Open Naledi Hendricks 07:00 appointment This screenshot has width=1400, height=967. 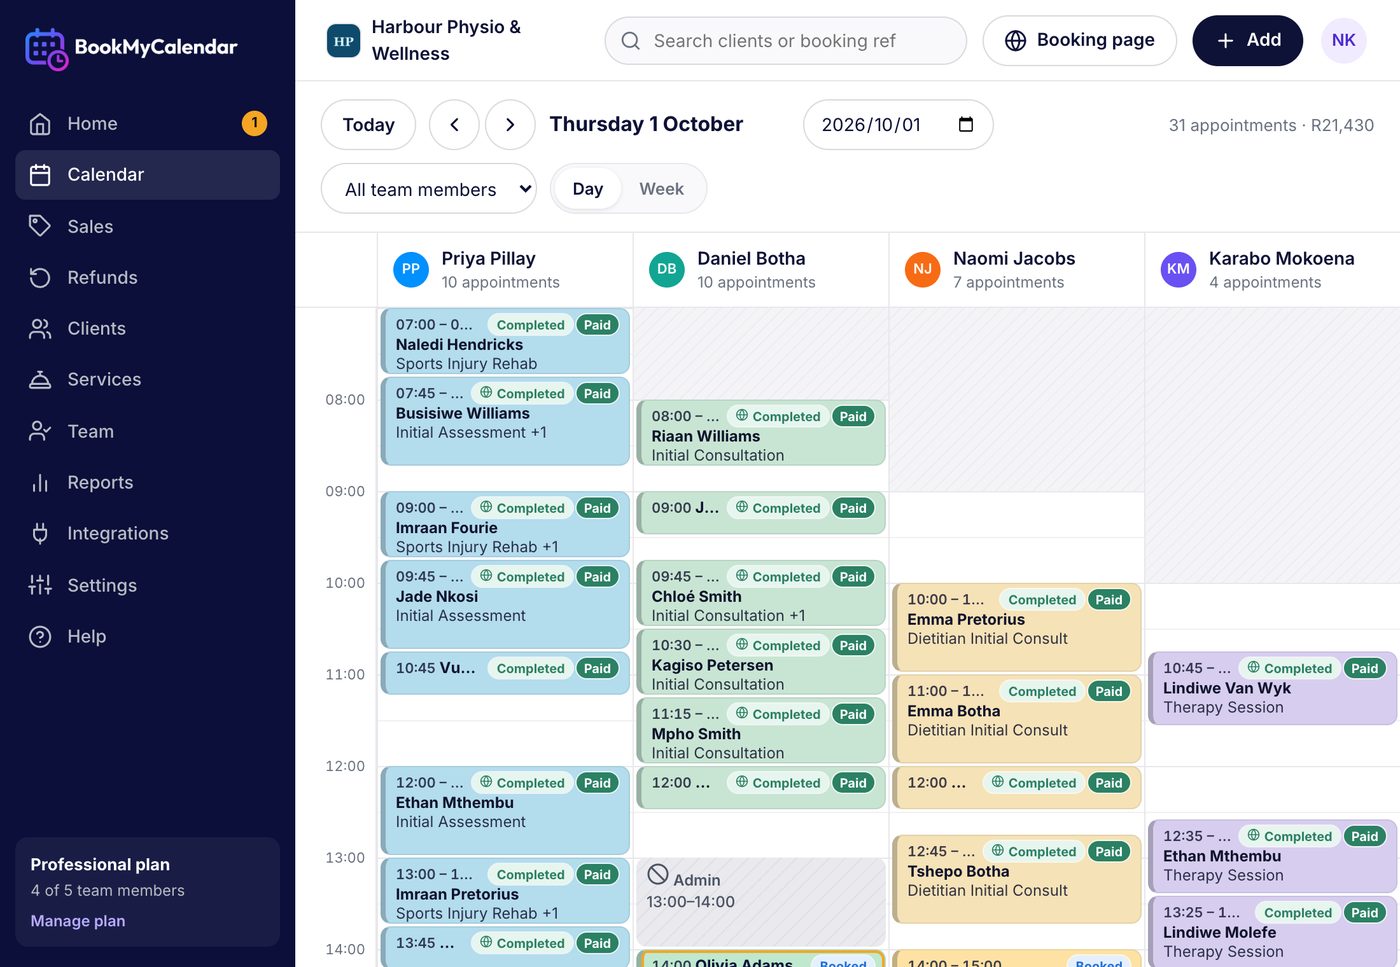tap(505, 342)
